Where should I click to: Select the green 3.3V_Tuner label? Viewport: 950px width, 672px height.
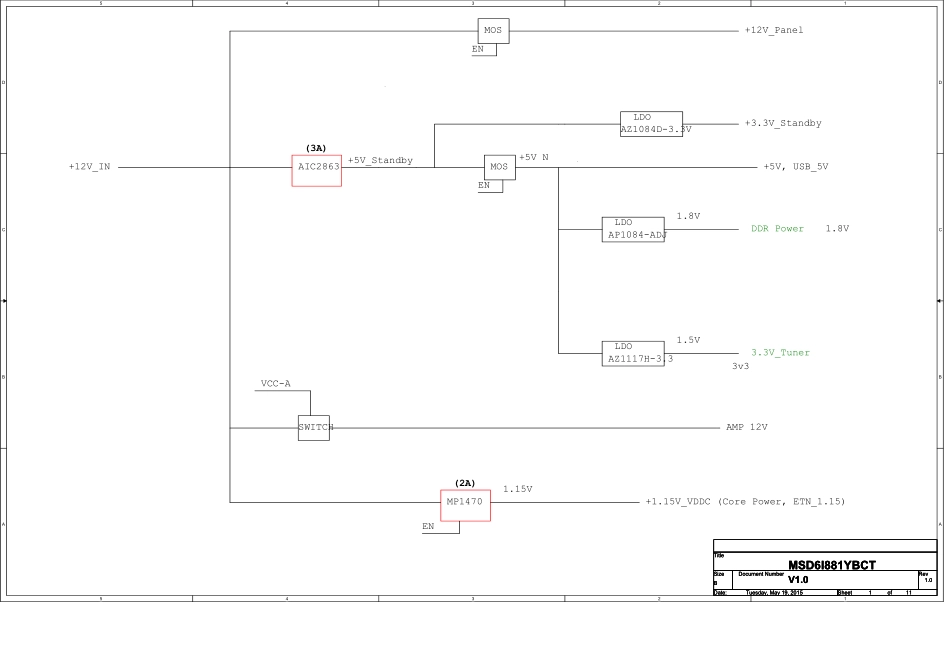pos(780,353)
